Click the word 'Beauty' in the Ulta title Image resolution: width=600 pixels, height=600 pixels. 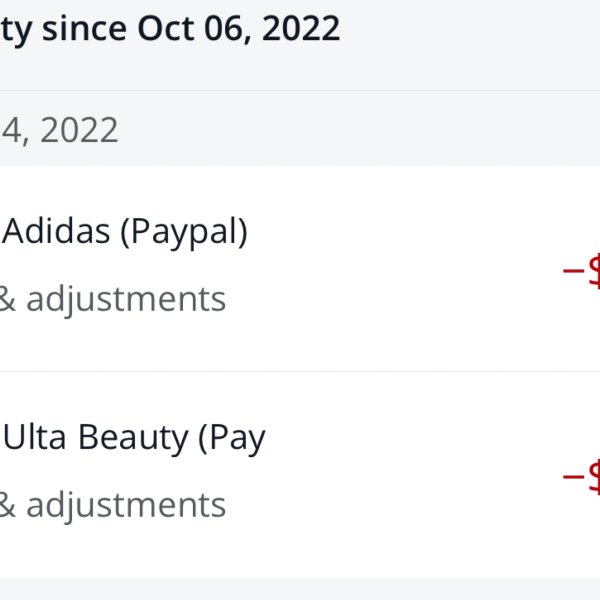tap(133, 438)
